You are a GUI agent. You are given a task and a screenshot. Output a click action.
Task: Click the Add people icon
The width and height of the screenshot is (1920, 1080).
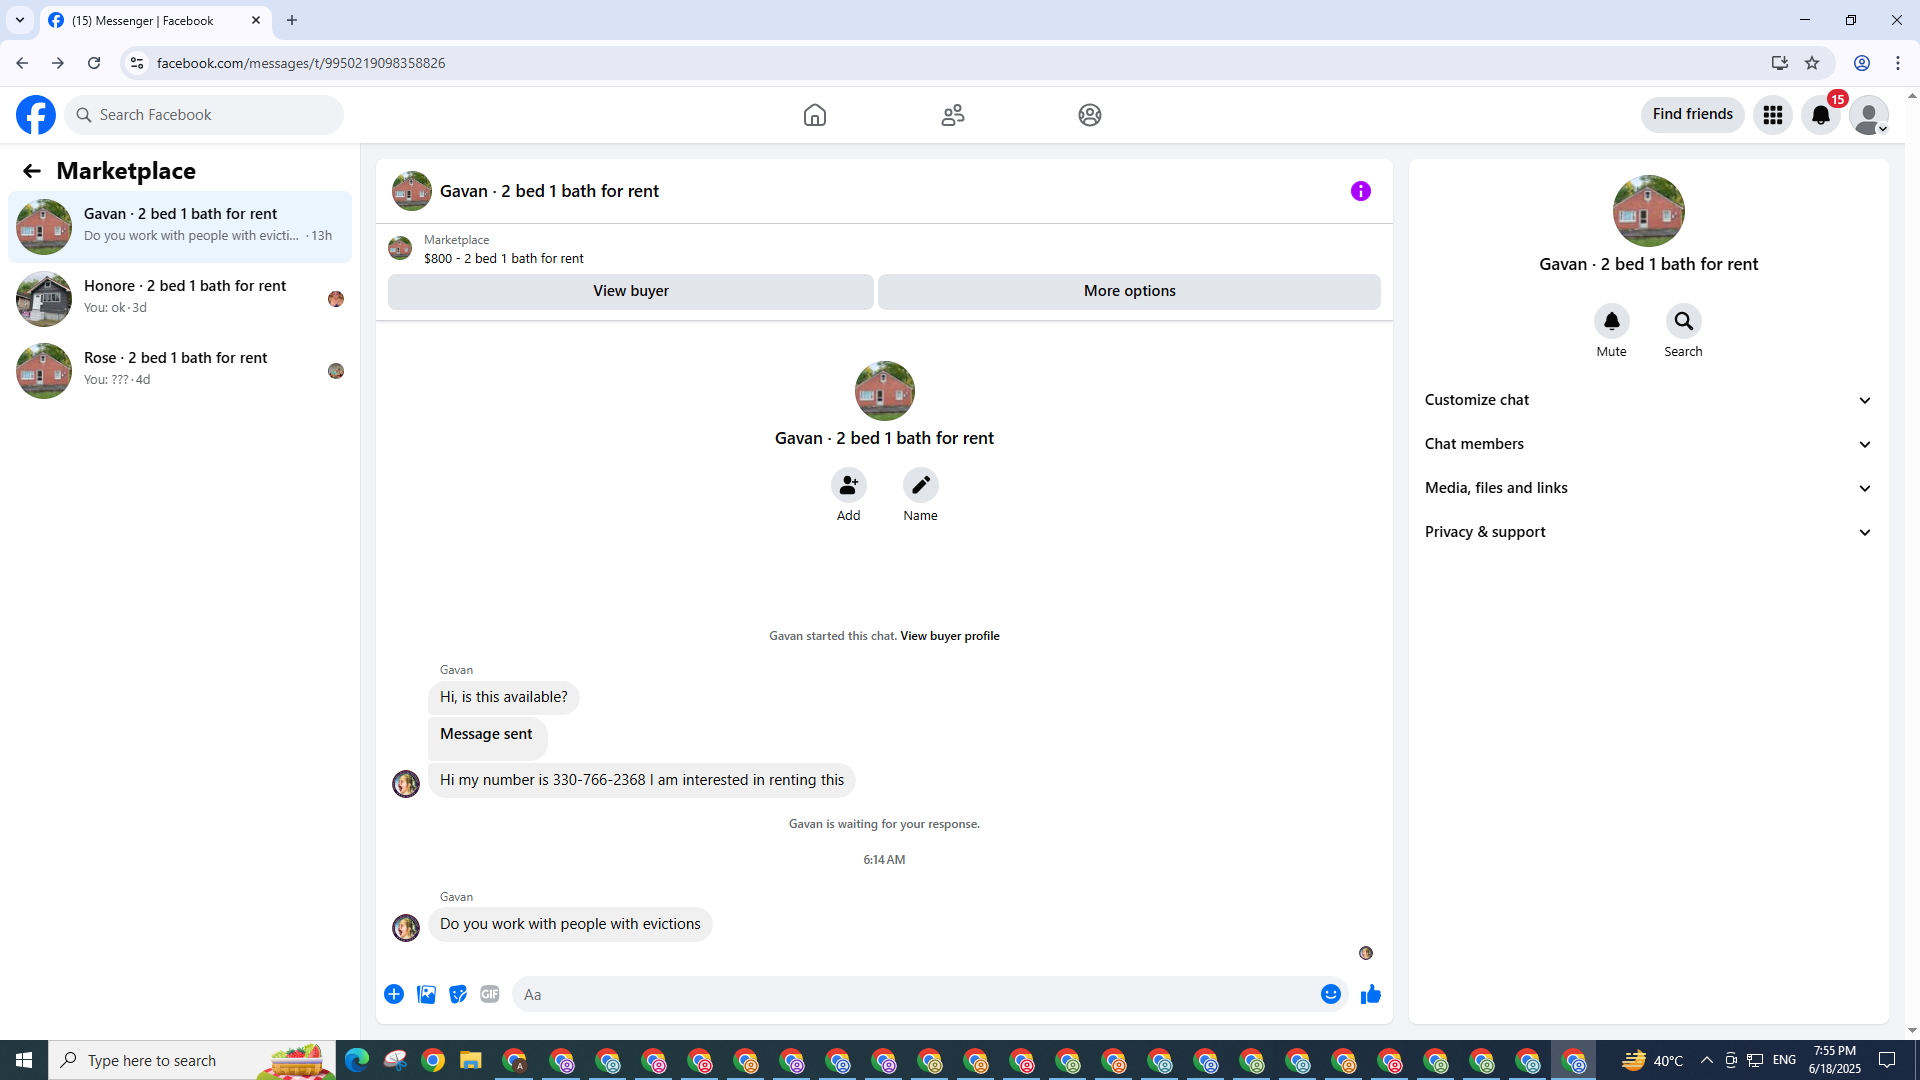[849, 485]
